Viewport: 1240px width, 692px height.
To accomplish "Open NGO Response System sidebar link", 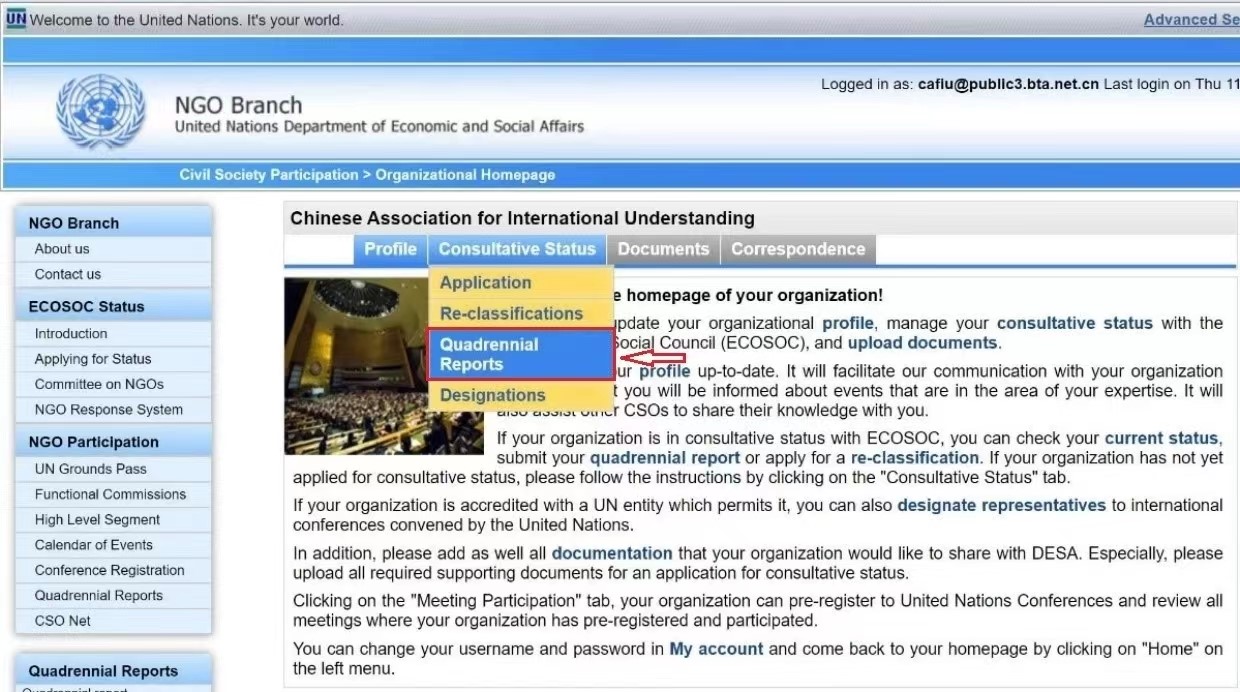I will (109, 409).
